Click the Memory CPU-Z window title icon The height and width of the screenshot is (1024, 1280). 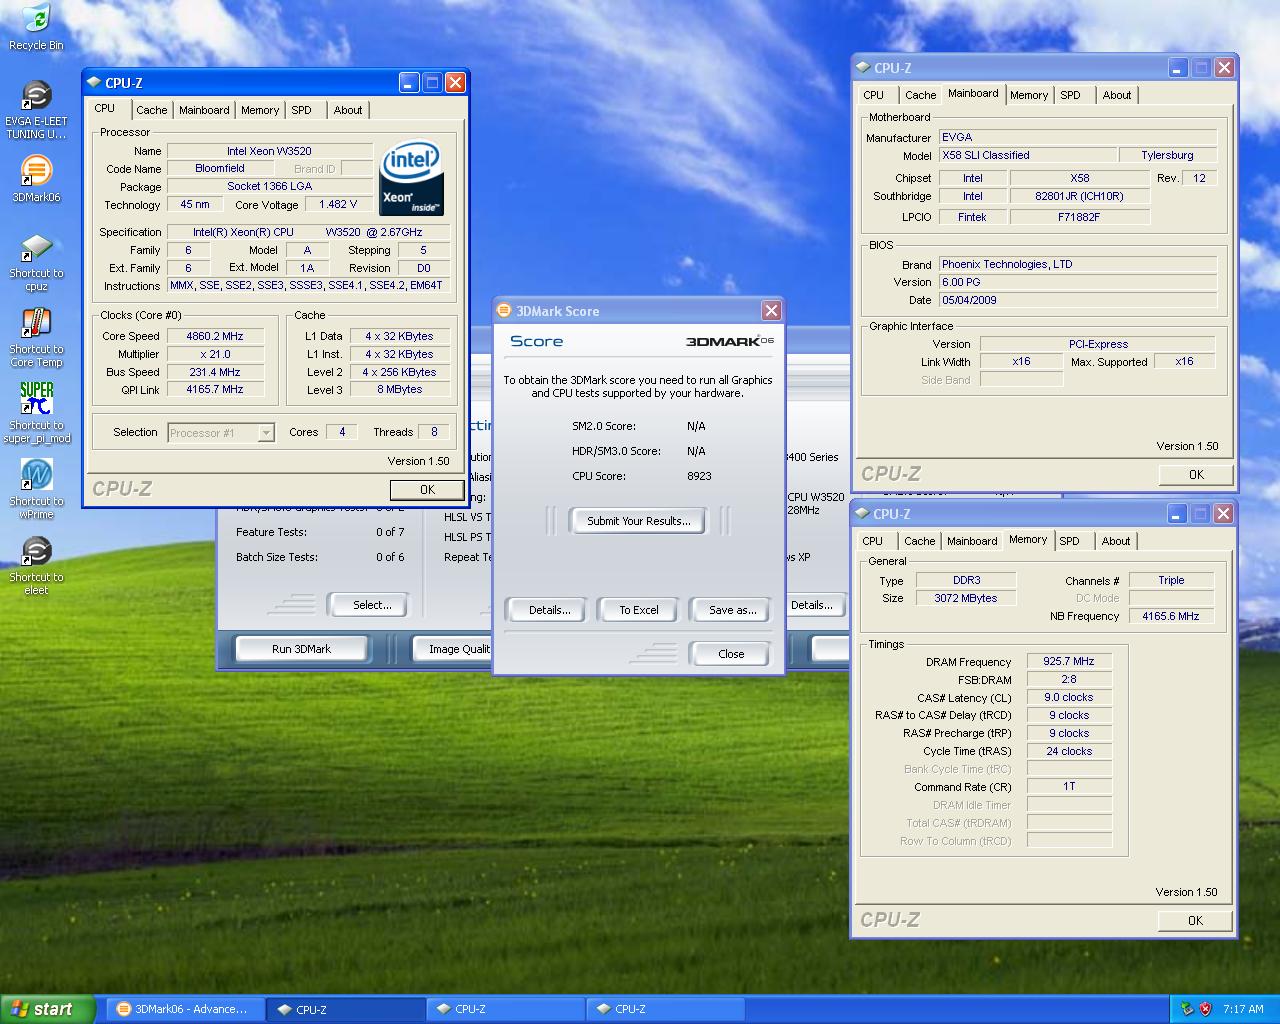coord(862,514)
